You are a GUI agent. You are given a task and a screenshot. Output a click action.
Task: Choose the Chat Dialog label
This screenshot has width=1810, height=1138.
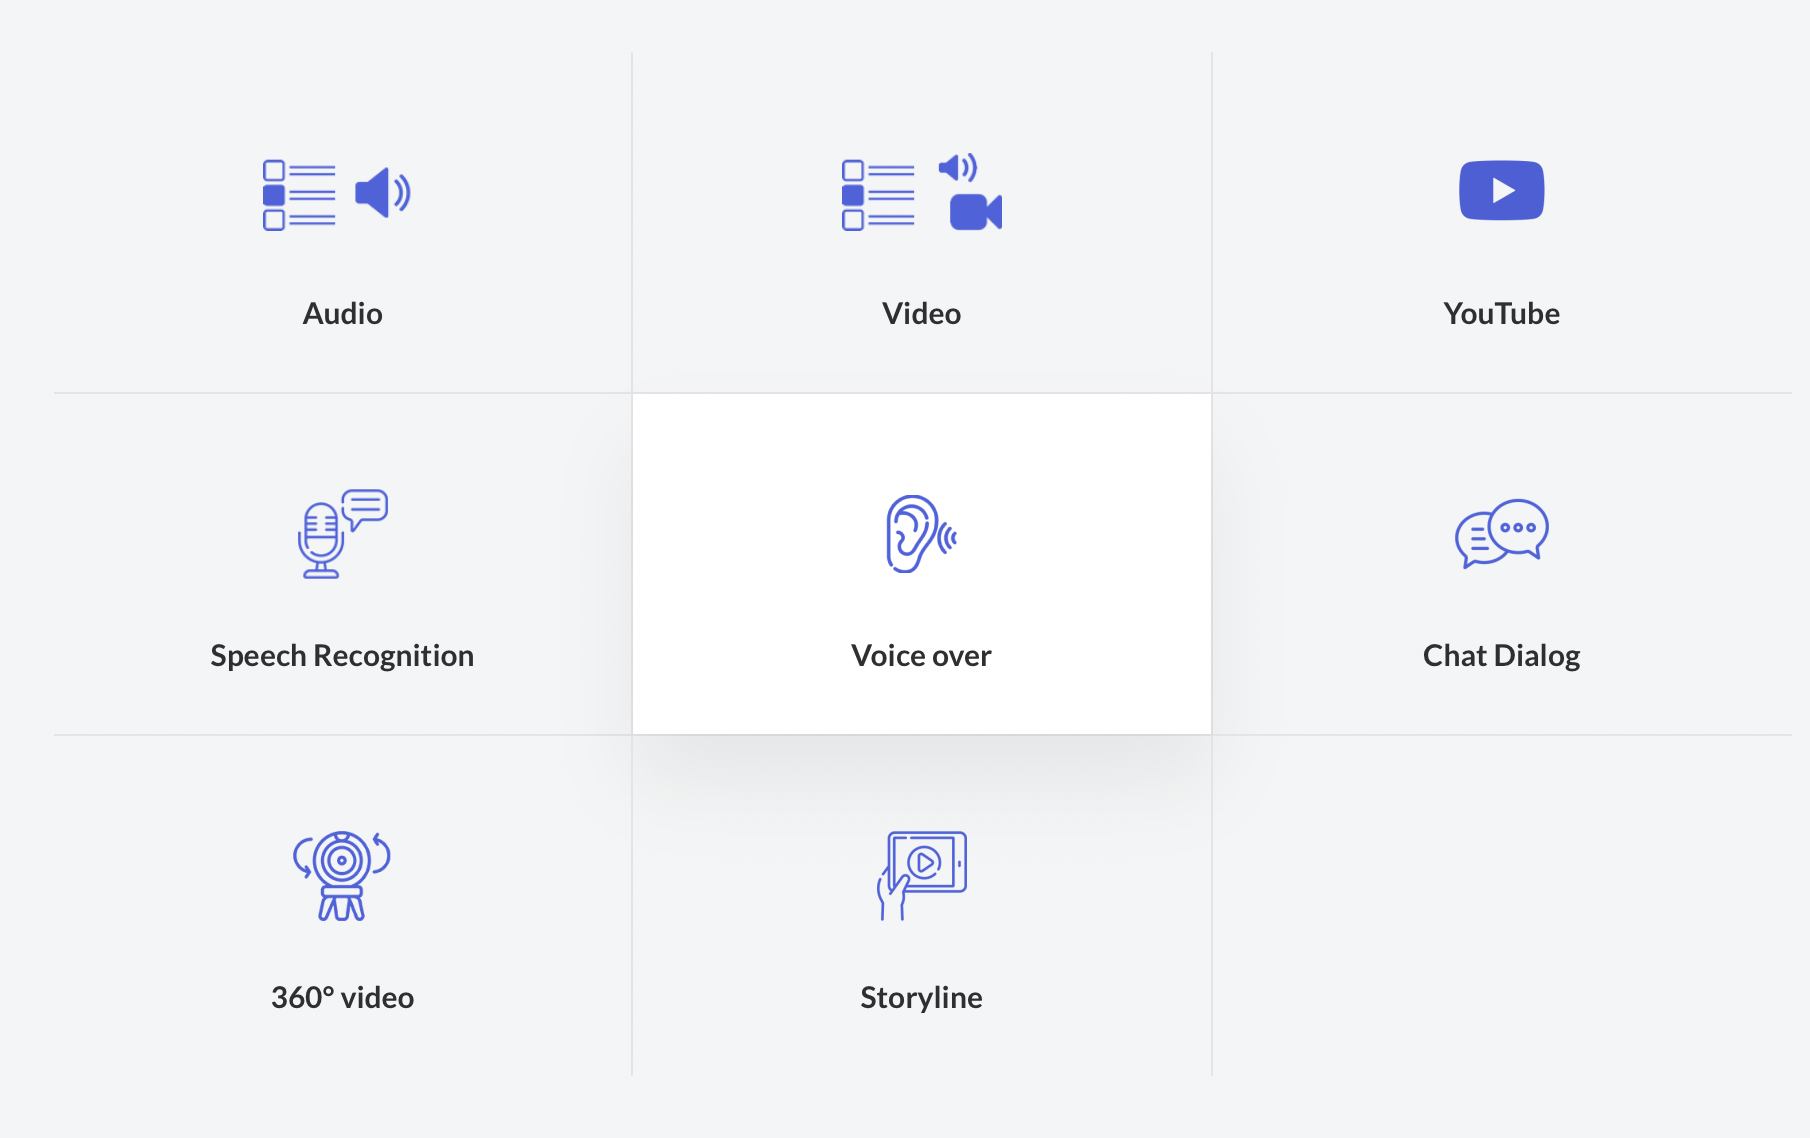[x=1501, y=656]
